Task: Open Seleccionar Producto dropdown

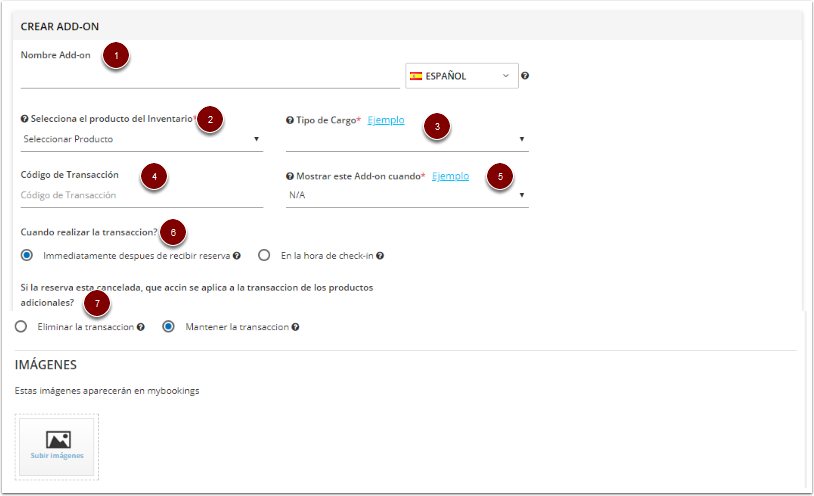Action: tap(142, 139)
